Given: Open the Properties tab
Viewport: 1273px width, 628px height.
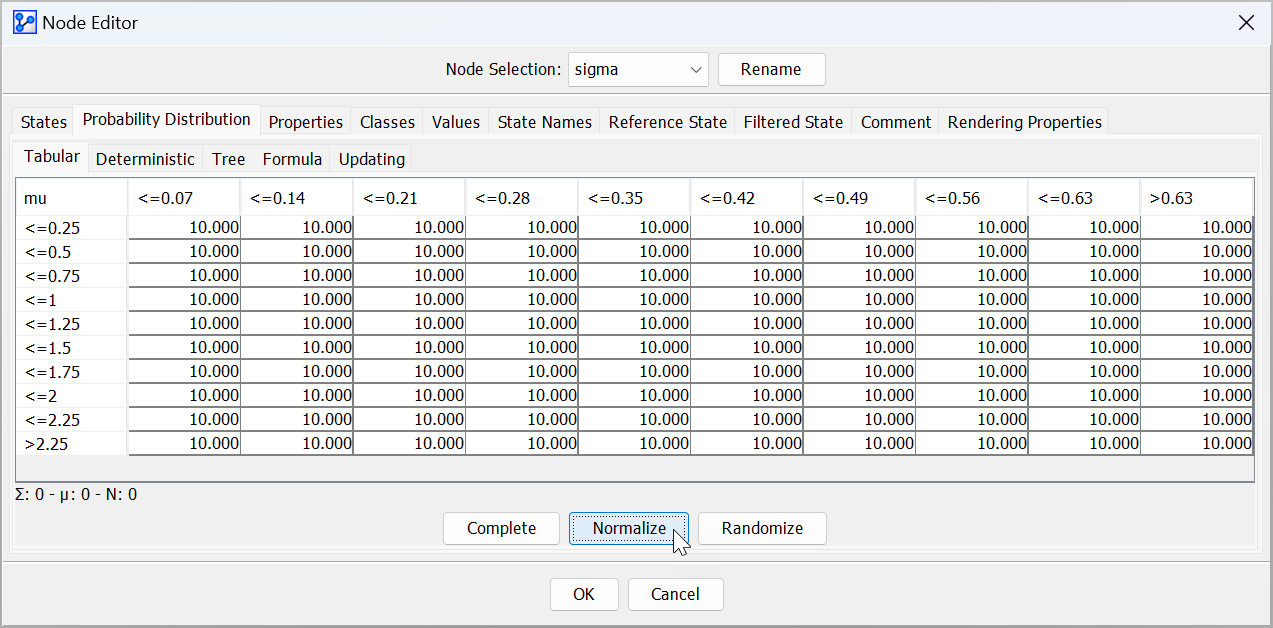Looking at the screenshot, I should [306, 122].
